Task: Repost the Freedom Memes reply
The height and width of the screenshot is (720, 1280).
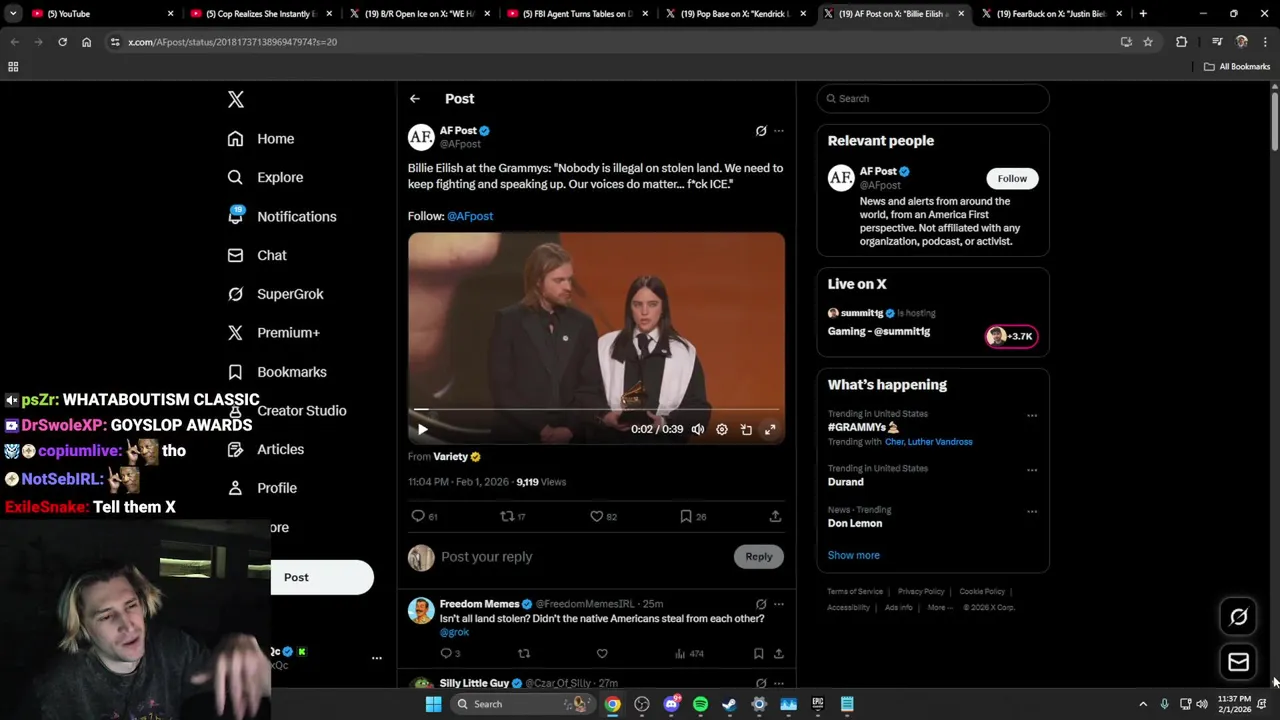Action: 524,654
